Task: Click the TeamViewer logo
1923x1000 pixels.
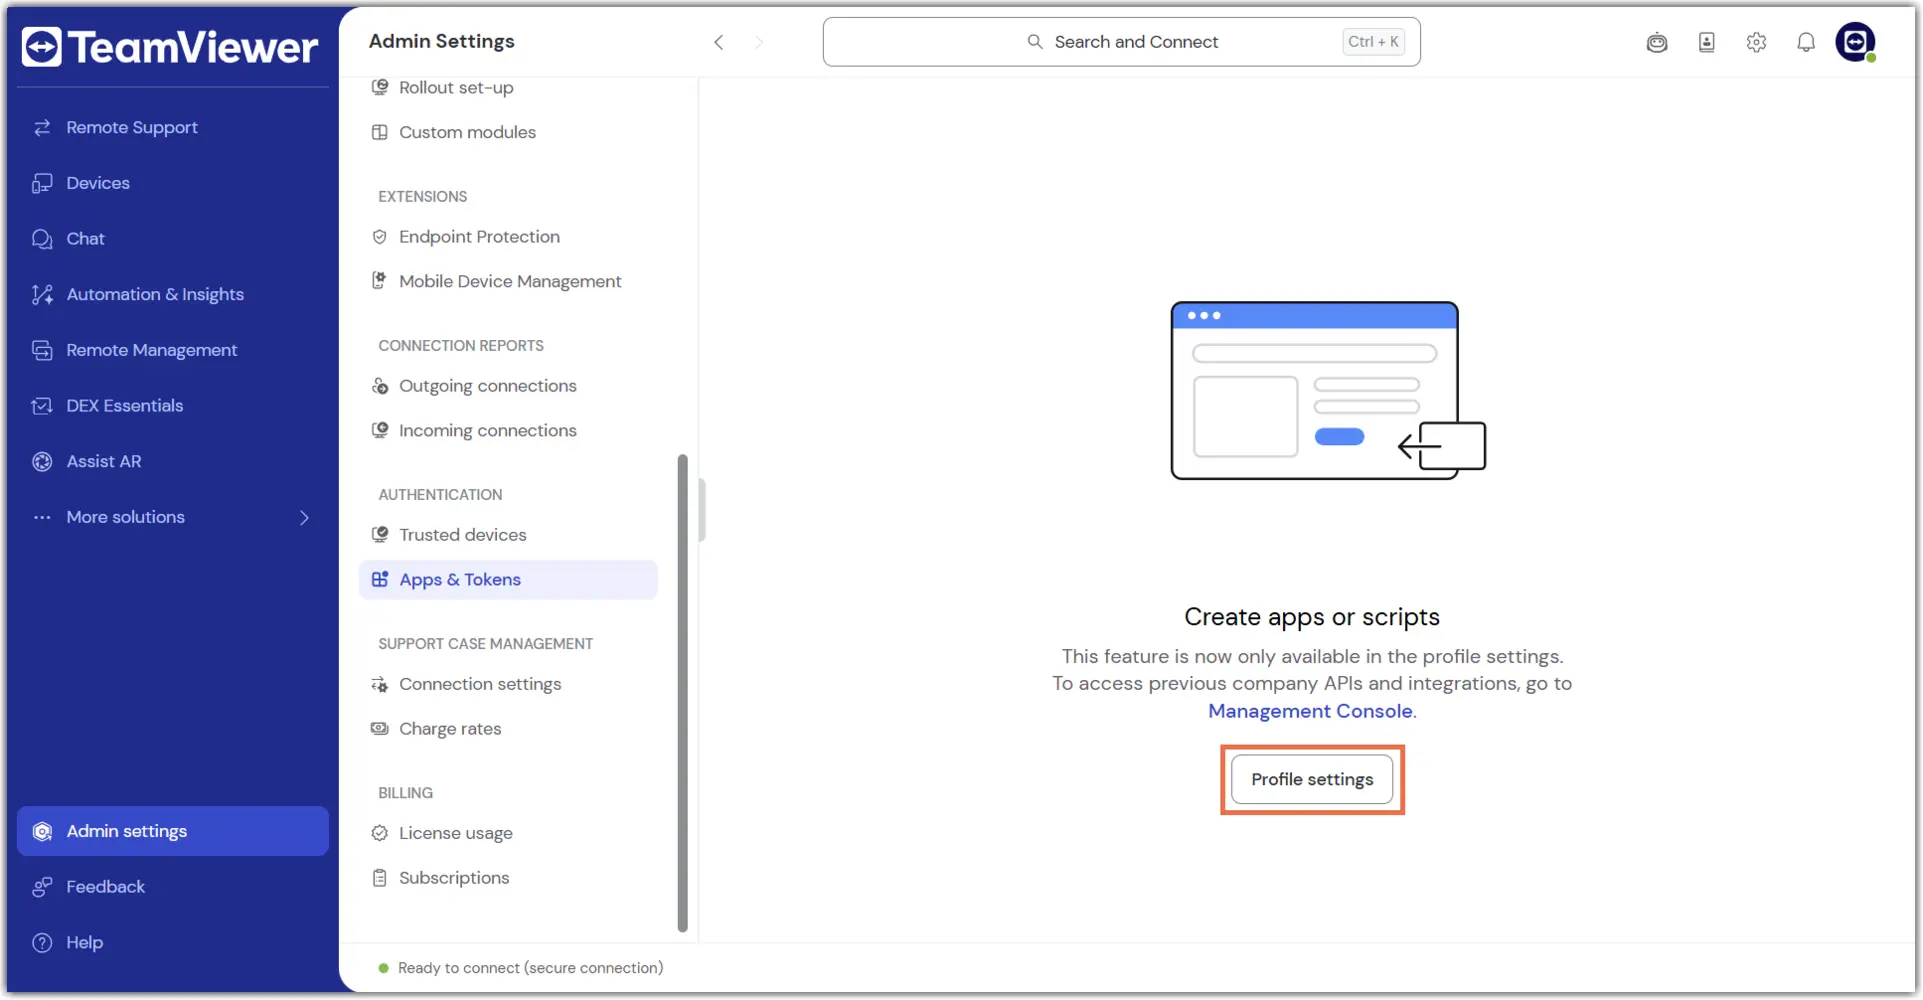Action: click(170, 47)
